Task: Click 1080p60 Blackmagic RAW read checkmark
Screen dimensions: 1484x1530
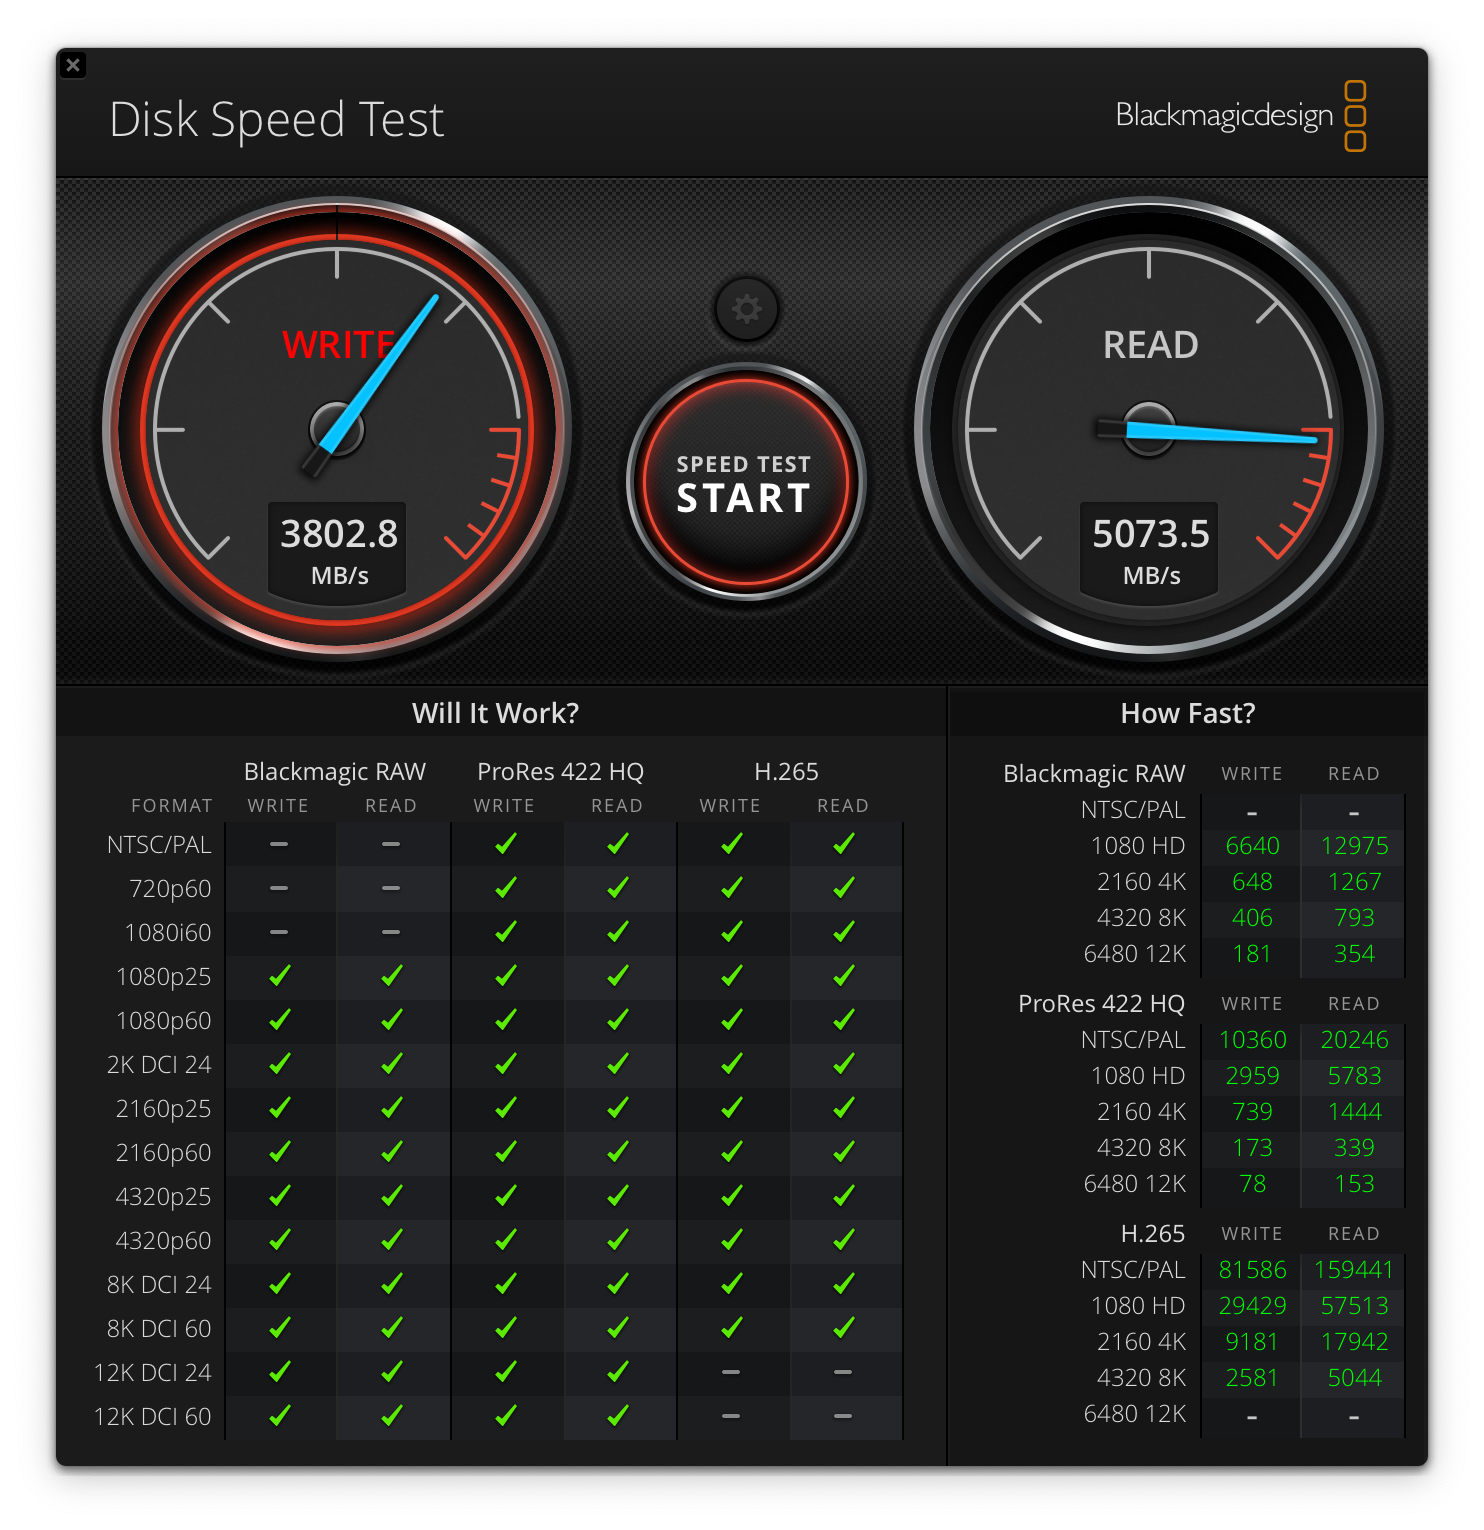Action: [x=392, y=1020]
